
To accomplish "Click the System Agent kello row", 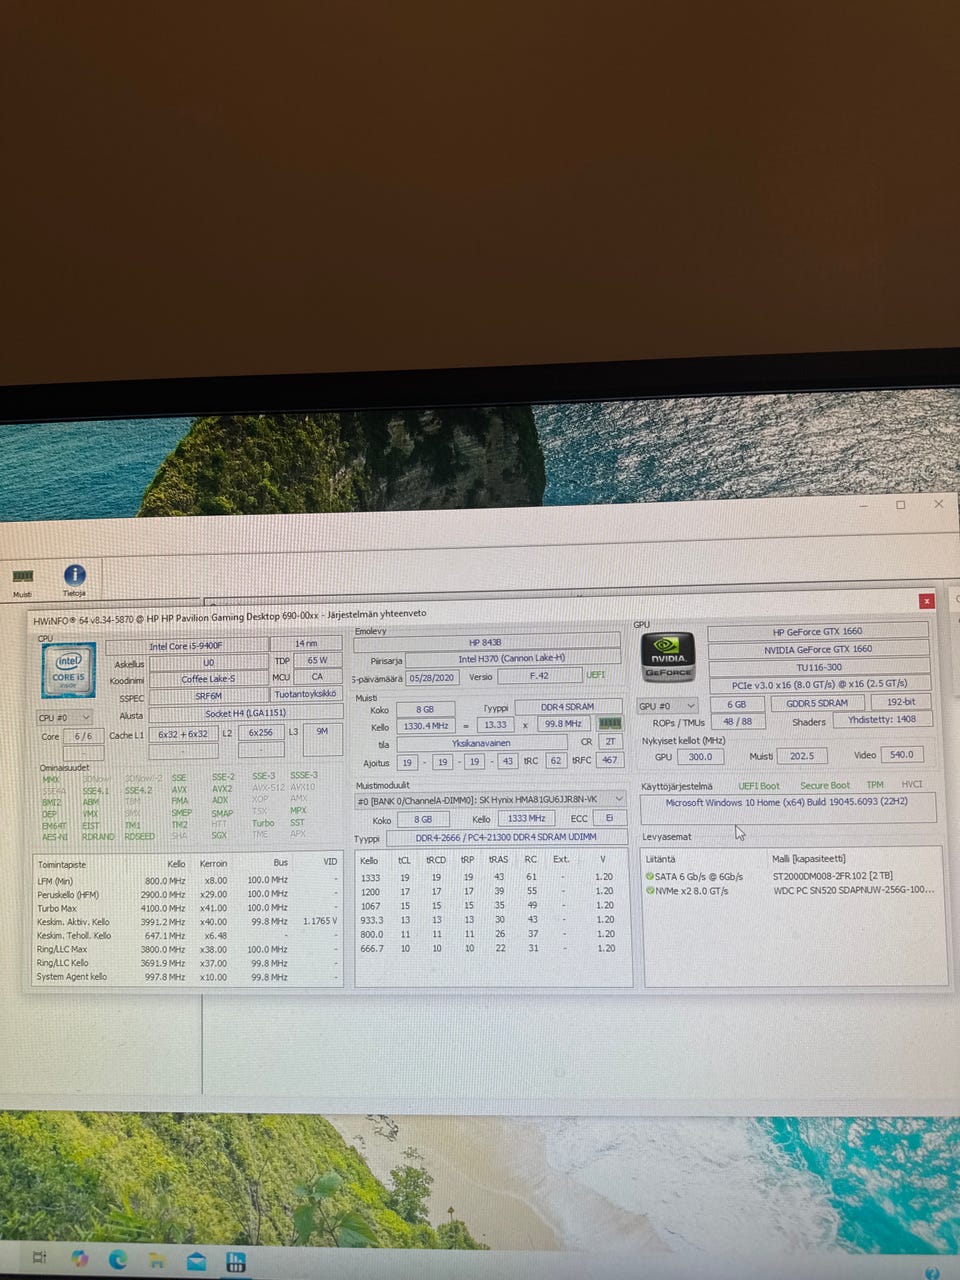I will tap(187, 977).
